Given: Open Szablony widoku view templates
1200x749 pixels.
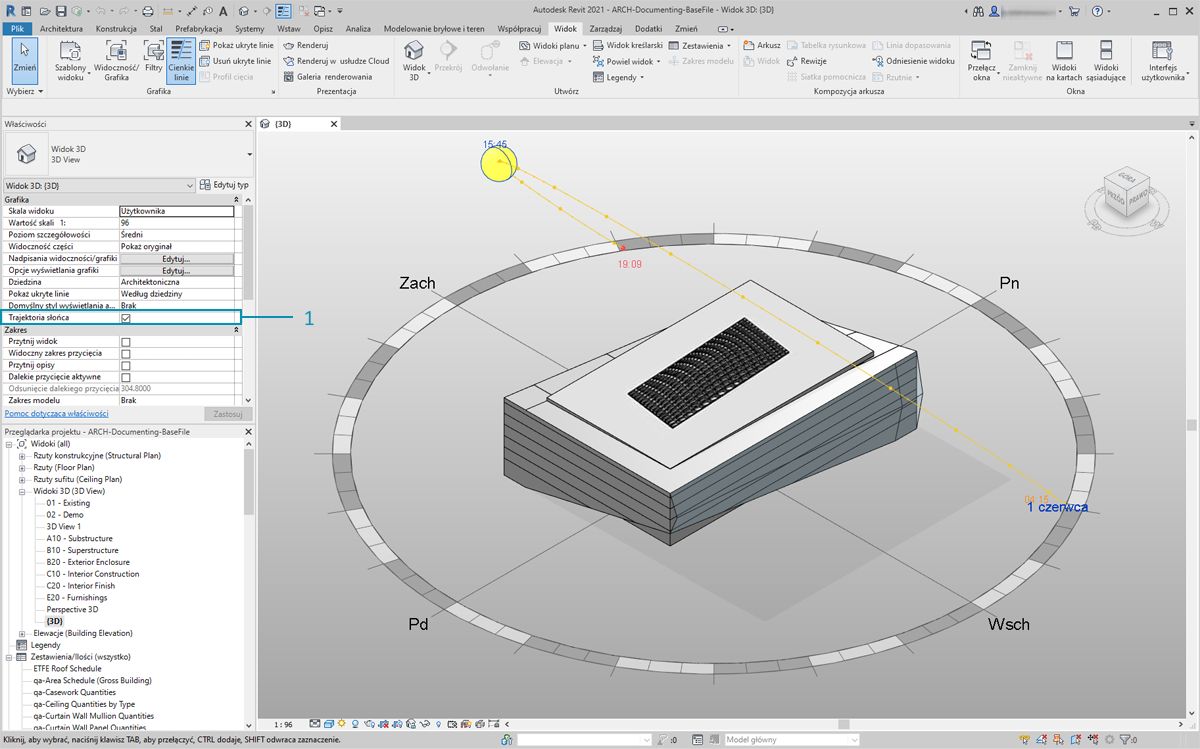Looking at the screenshot, I should tap(70, 60).
